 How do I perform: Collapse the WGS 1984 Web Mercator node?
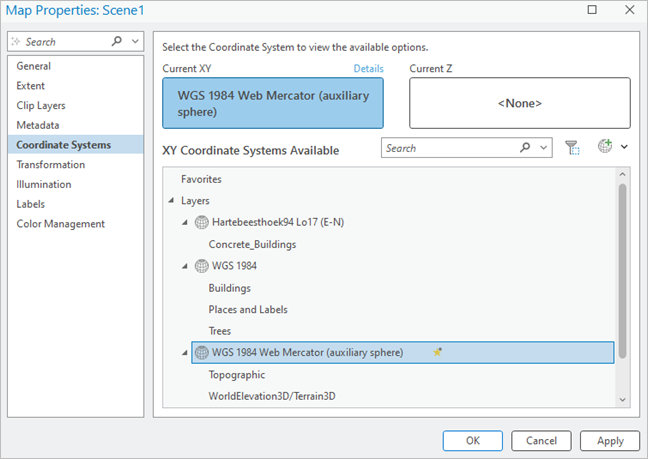click(x=185, y=353)
